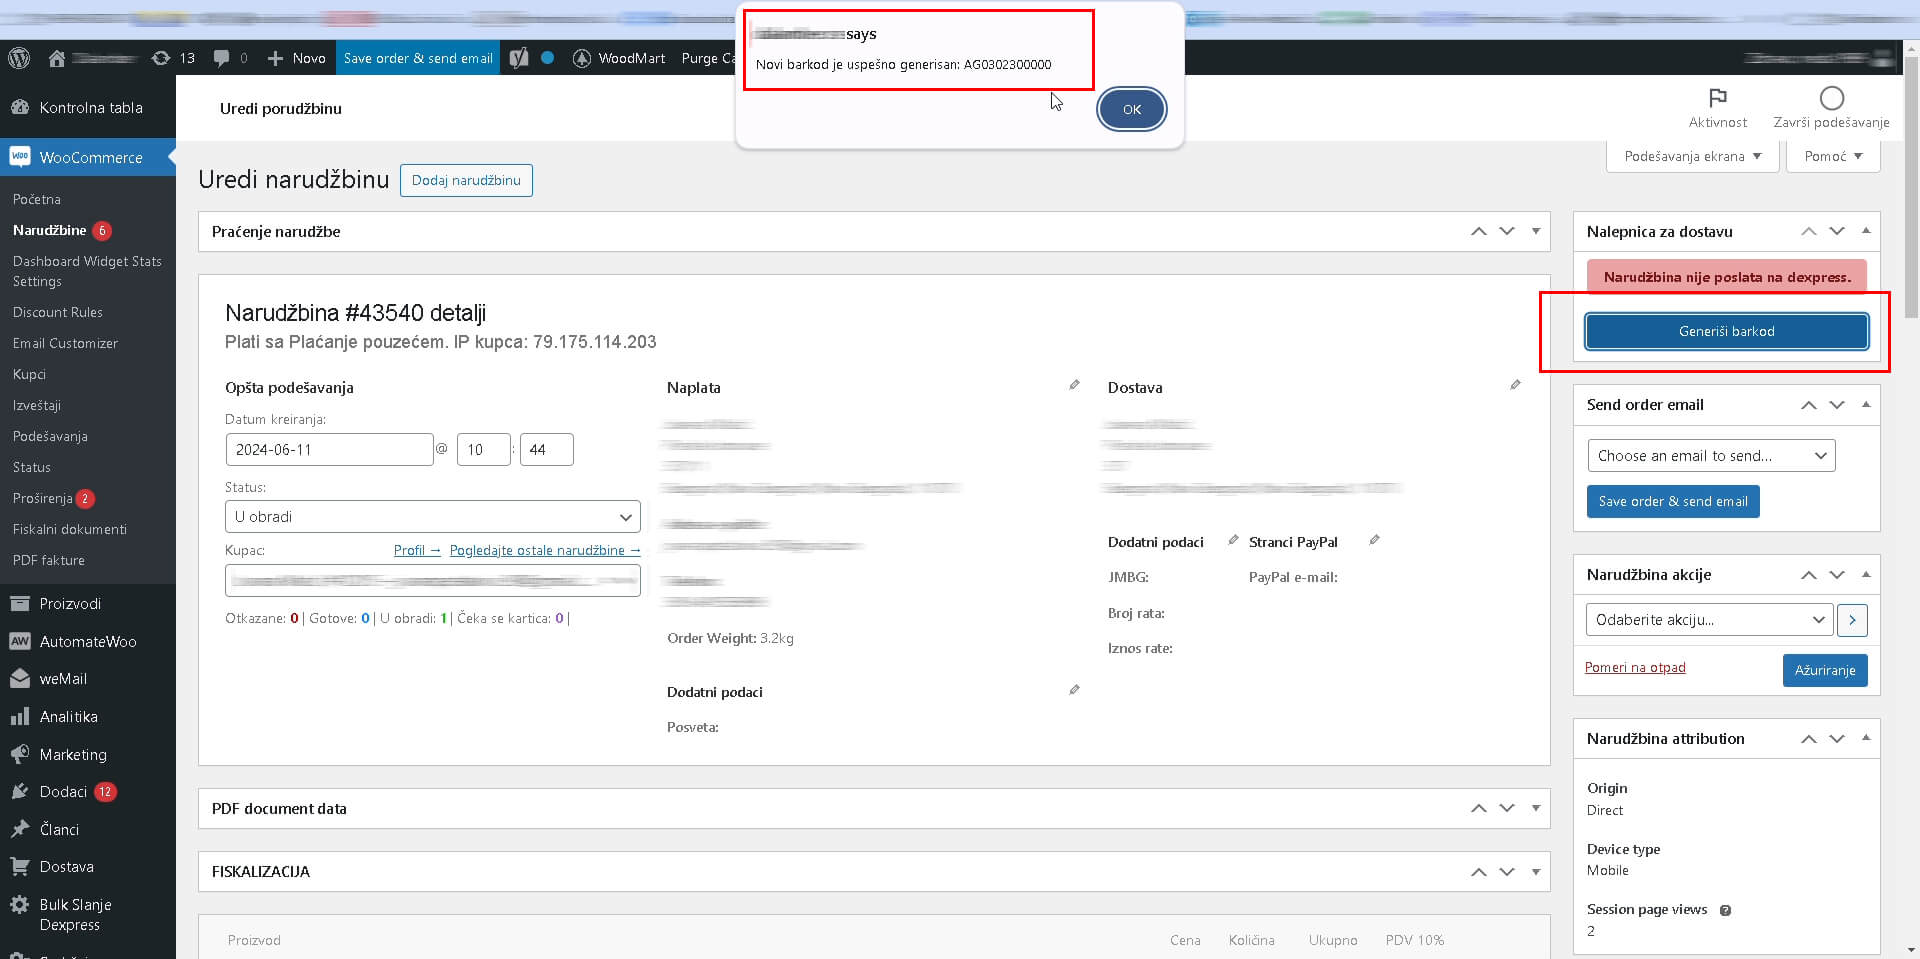This screenshot has height=959, width=1920.
Task: Open the Status dropdown showing U obradi
Action: click(x=433, y=517)
